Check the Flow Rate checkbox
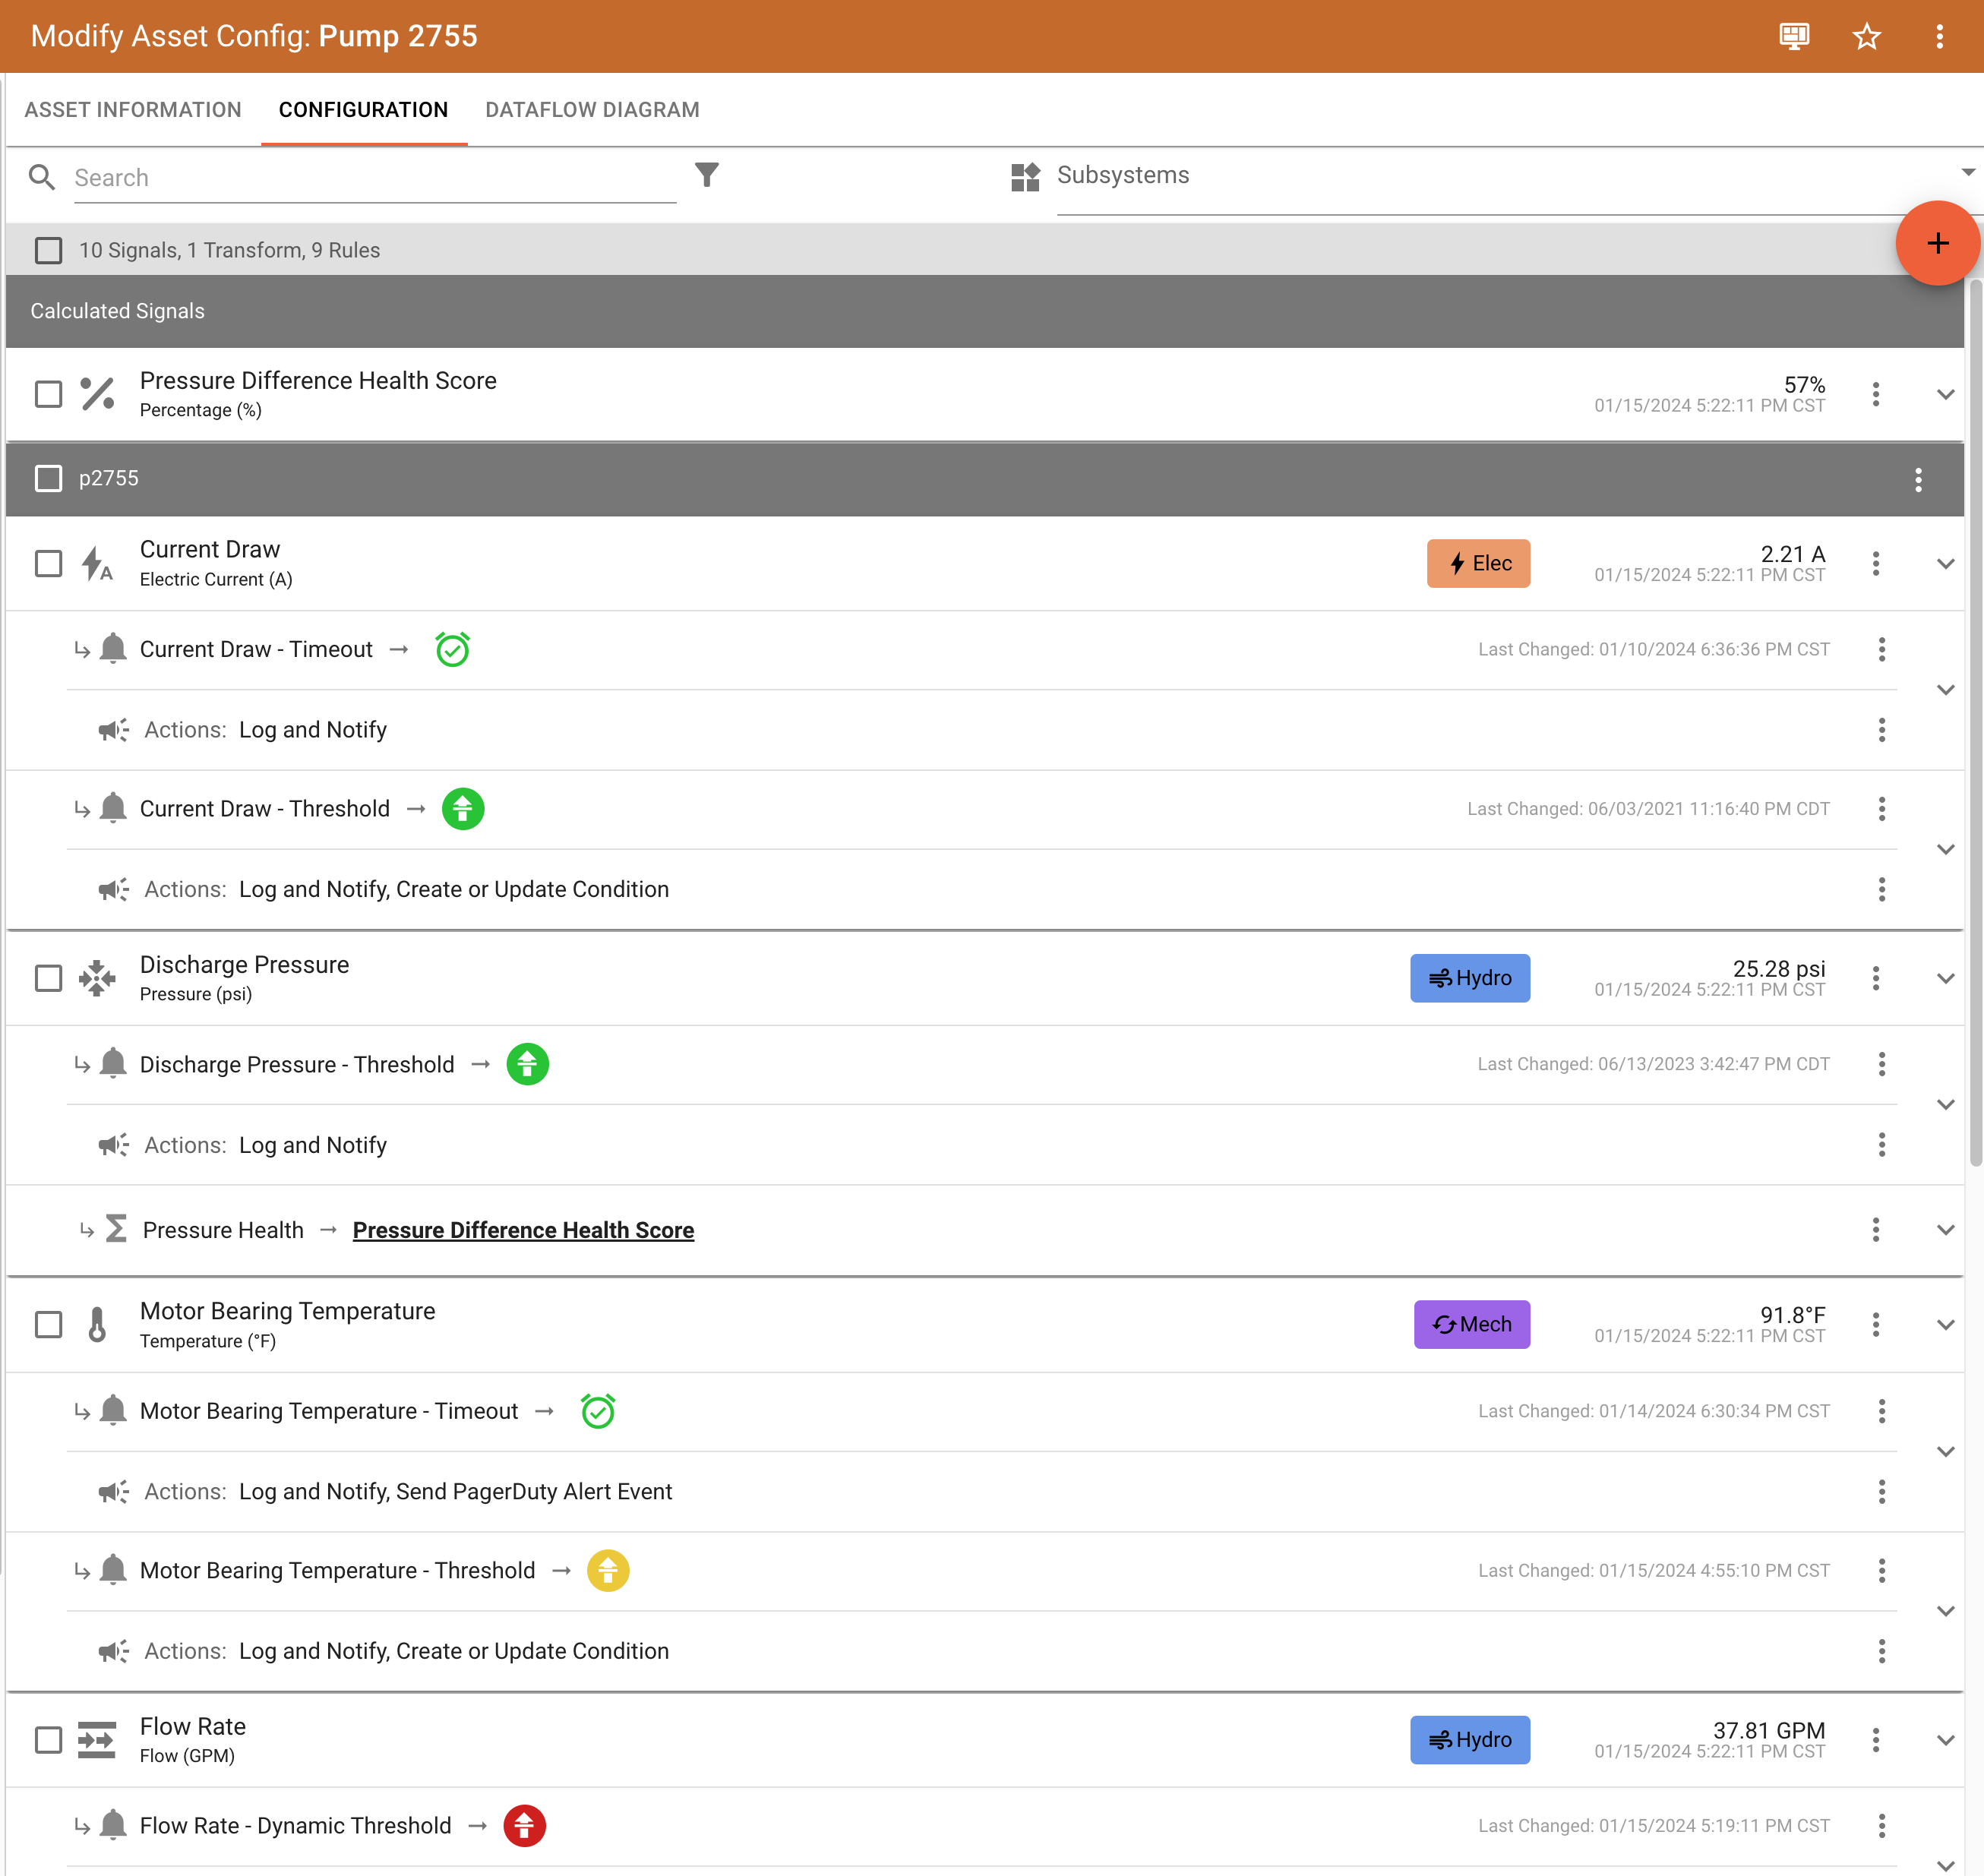Image resolution: width=1984 pixels, height=1876 pixels. coord(48,1739)
